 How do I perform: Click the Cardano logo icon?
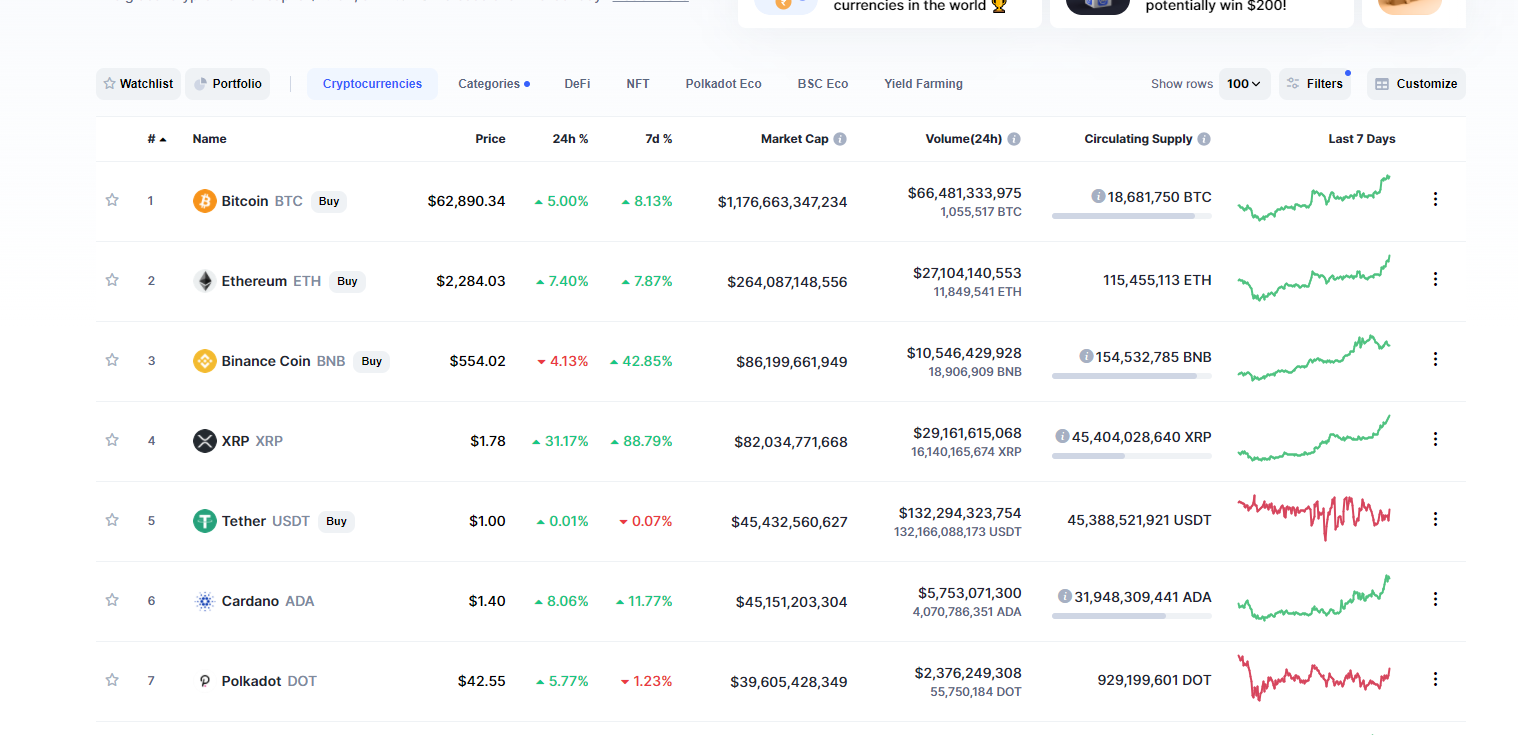[x=204, y=601]
